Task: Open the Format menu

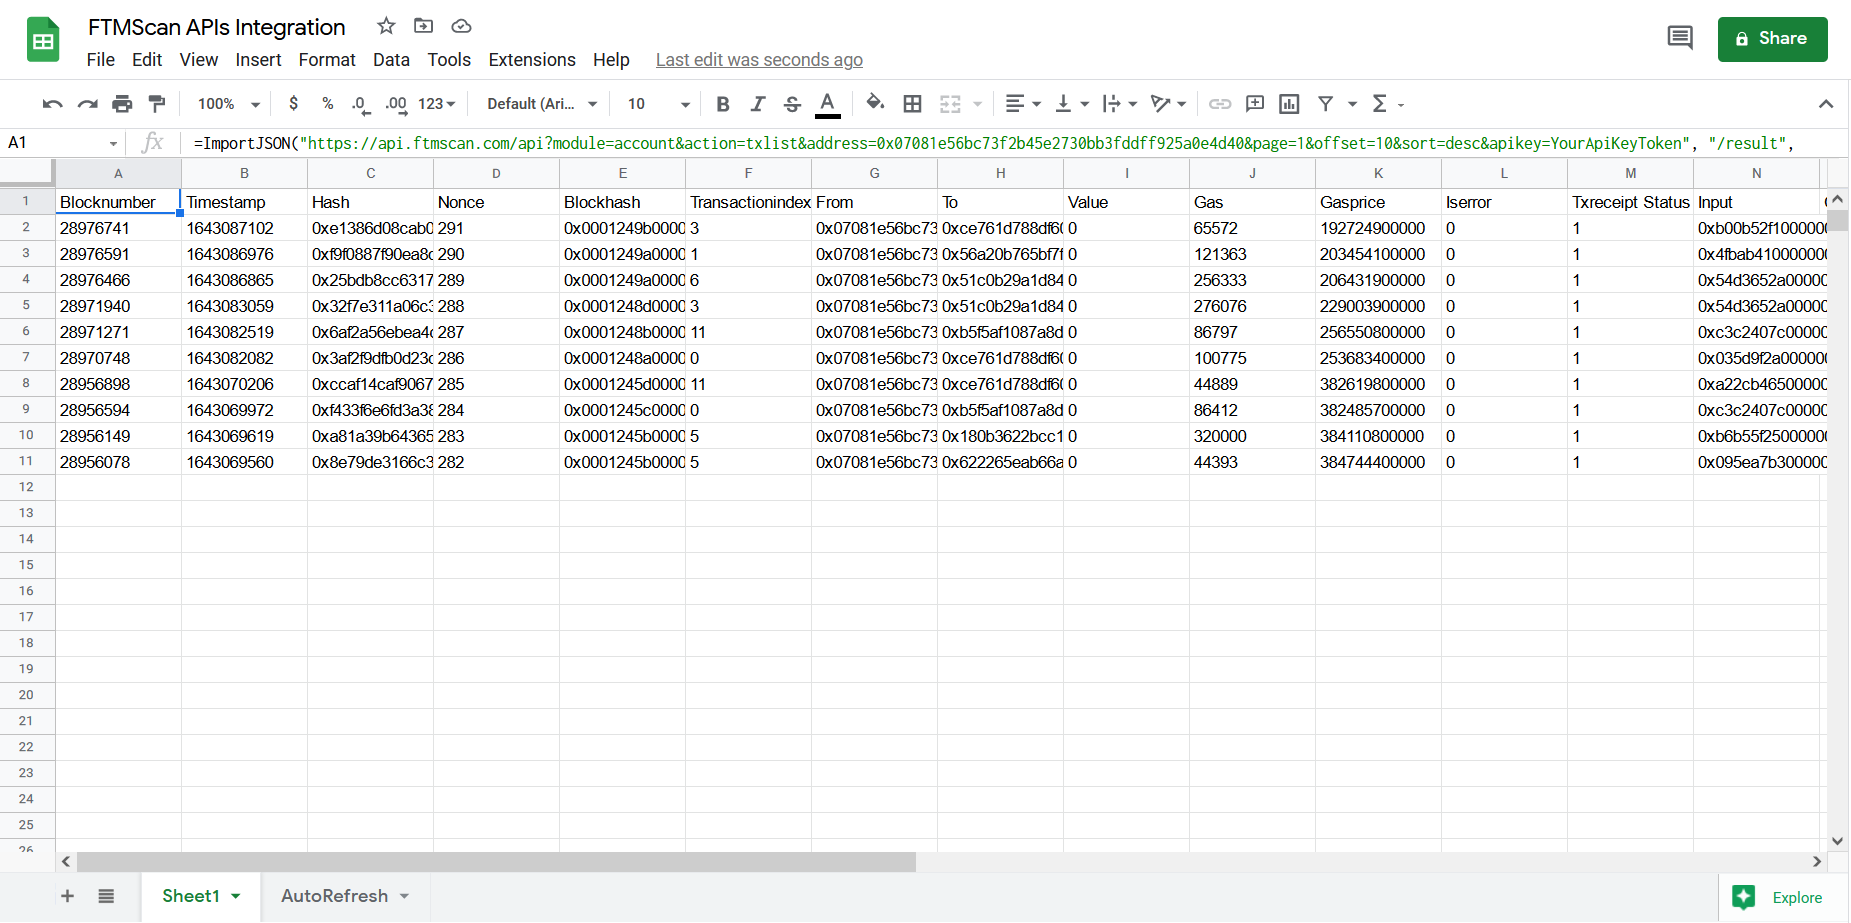Action: (327, 60)
